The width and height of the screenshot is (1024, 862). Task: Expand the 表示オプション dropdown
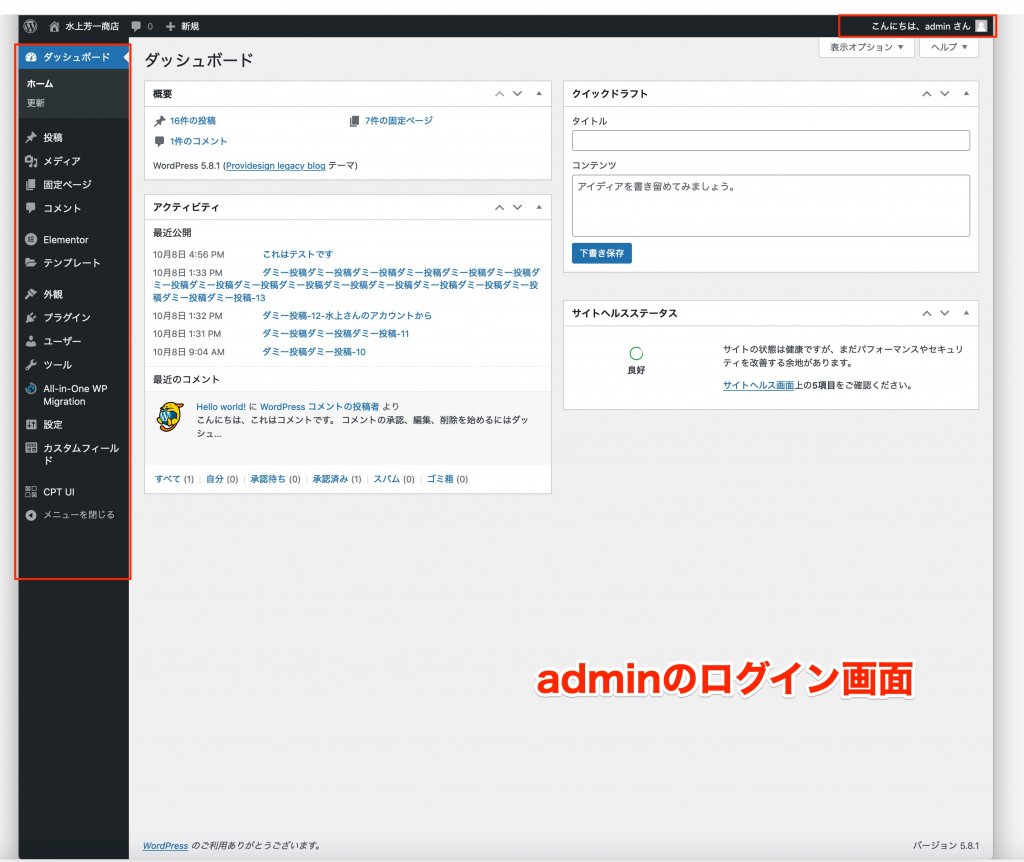[x=866, y=47]
